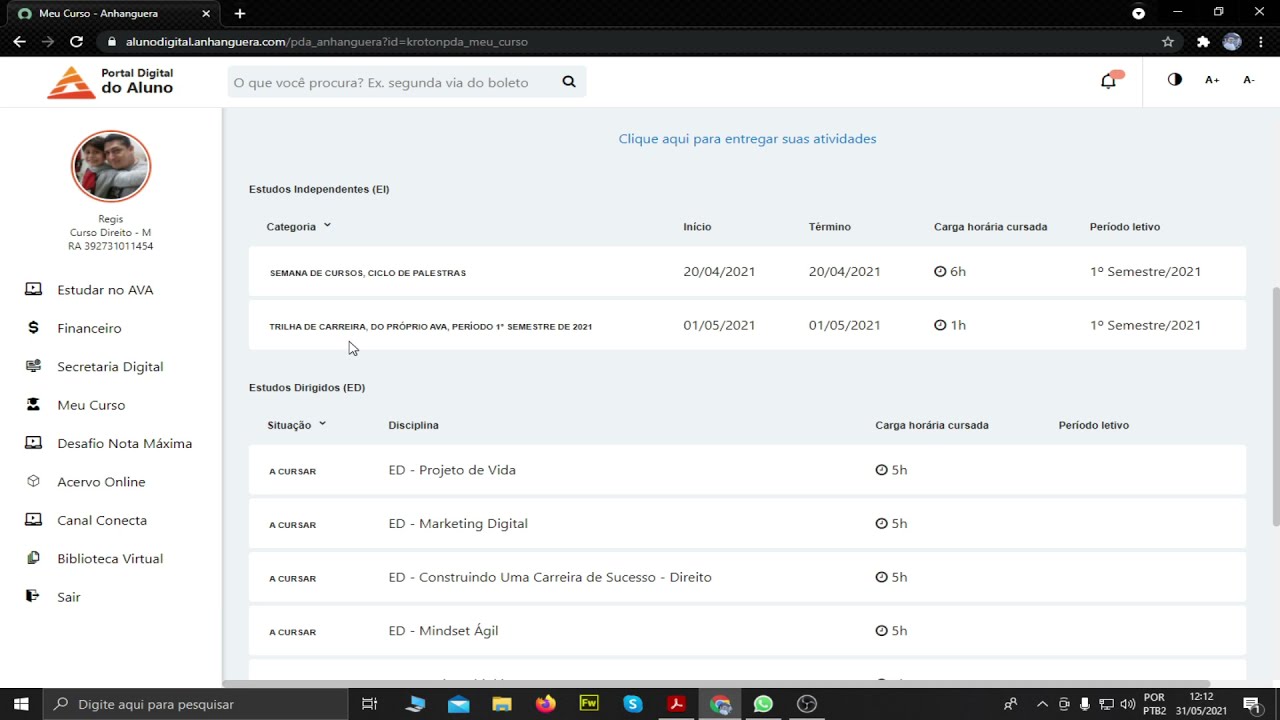Bookmark this page with star icon
The height and width of the screenshot is (720, 1280).
[x=1168, y=42]
